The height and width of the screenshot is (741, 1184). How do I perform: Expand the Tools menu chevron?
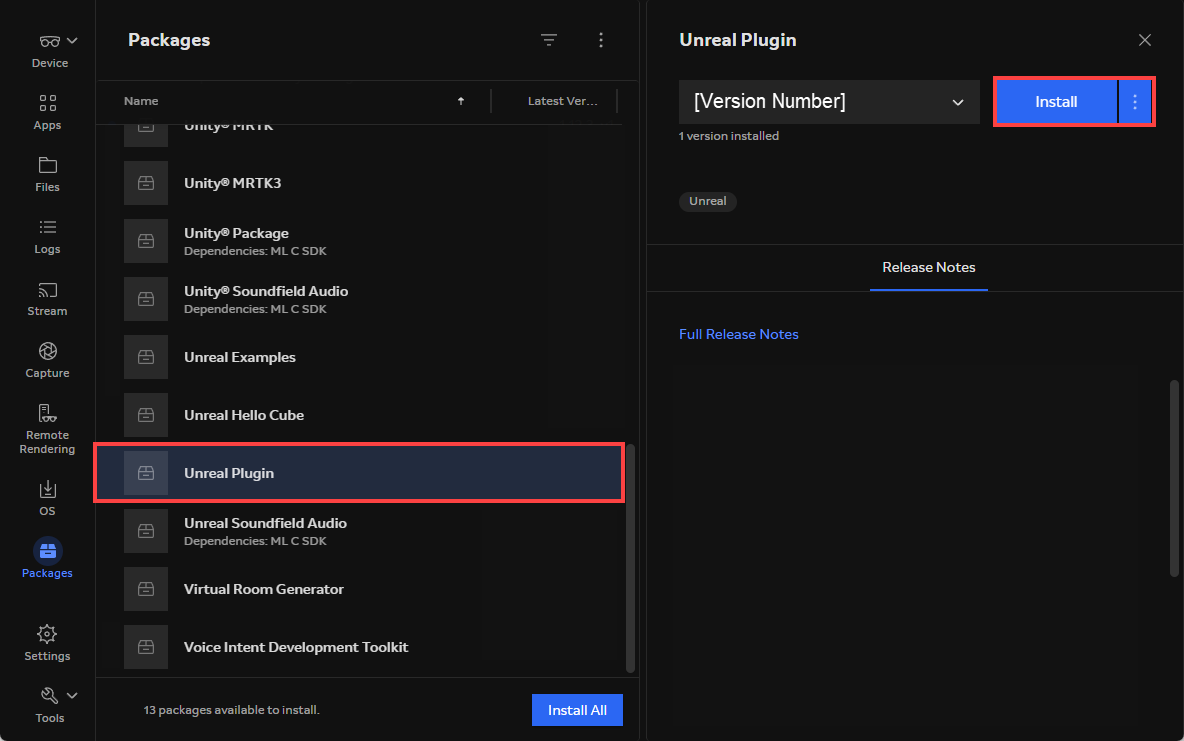(72, 695)
